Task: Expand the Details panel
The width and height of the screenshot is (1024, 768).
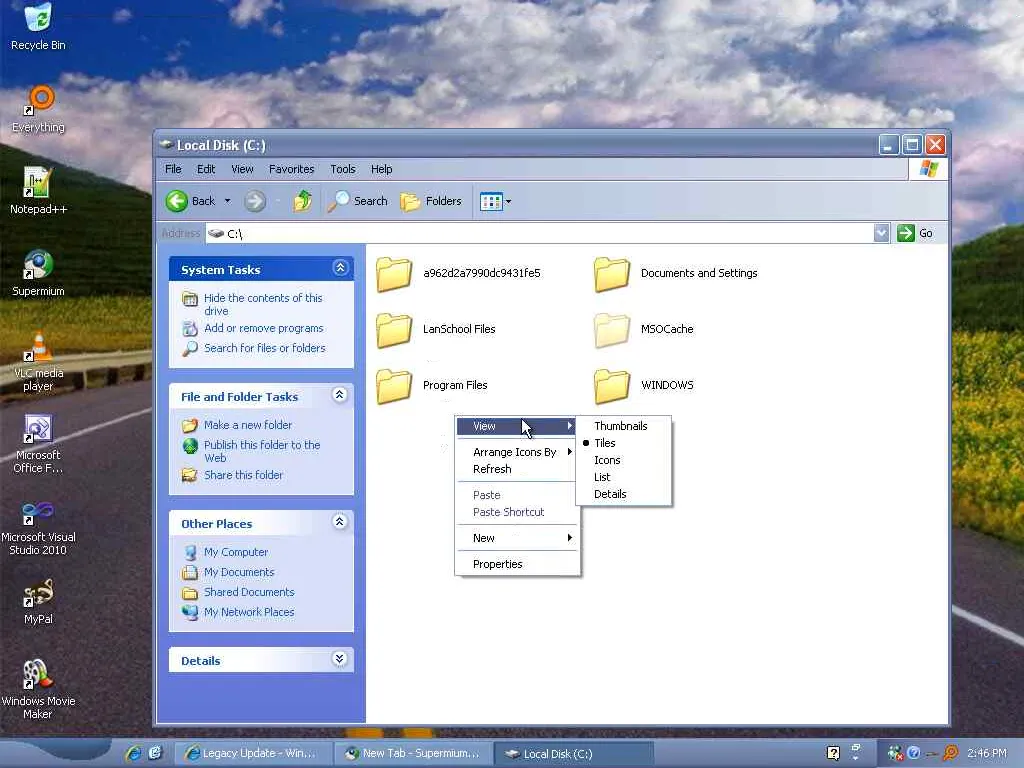Action: (x=340, y=658)
